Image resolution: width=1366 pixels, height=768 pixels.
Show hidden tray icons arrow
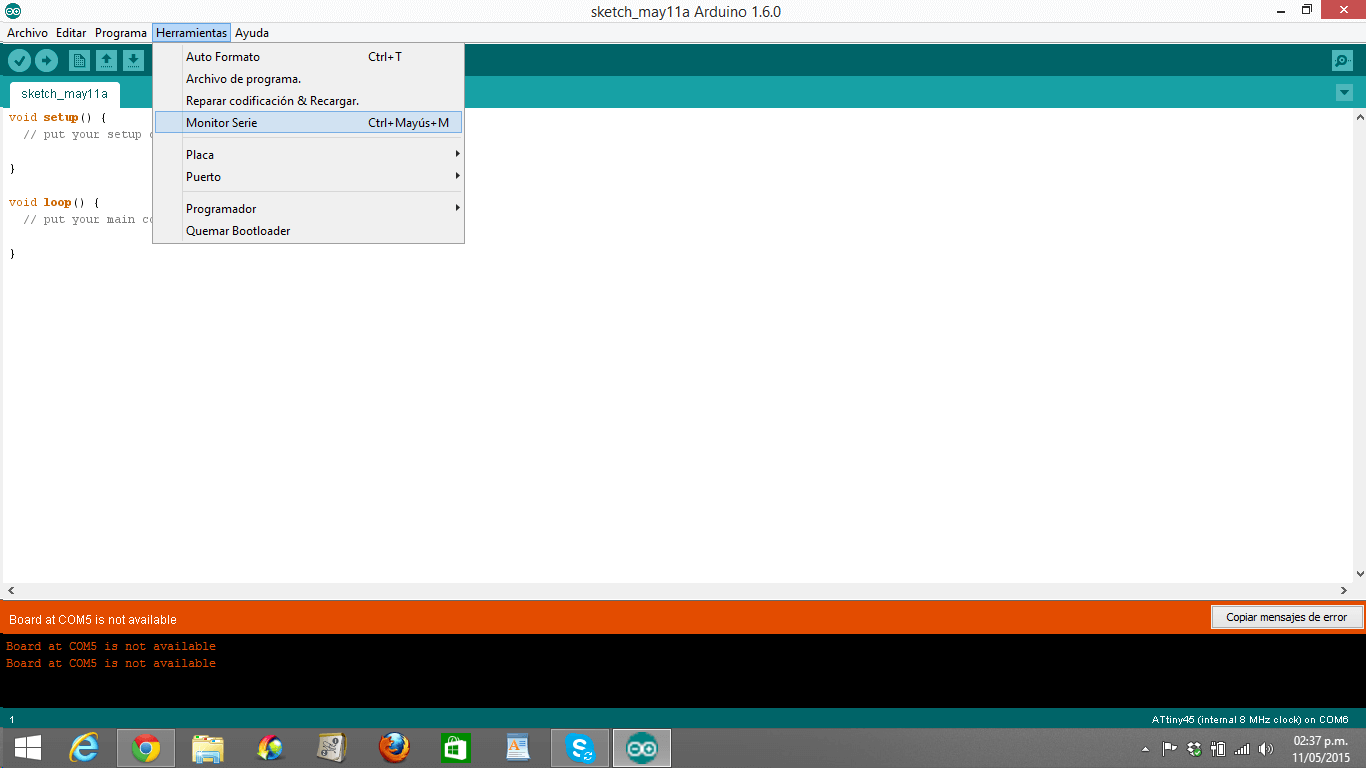1146,749
